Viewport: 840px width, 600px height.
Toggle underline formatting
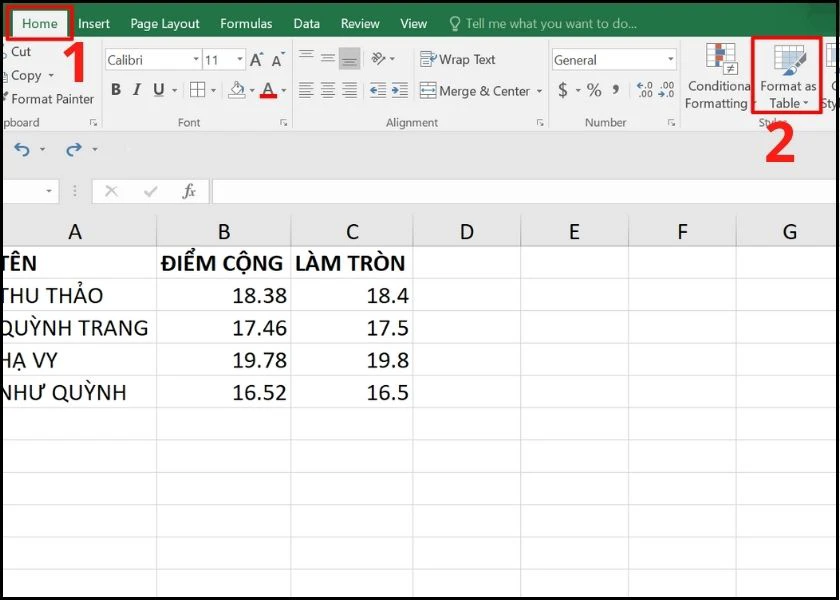[158, 90]
